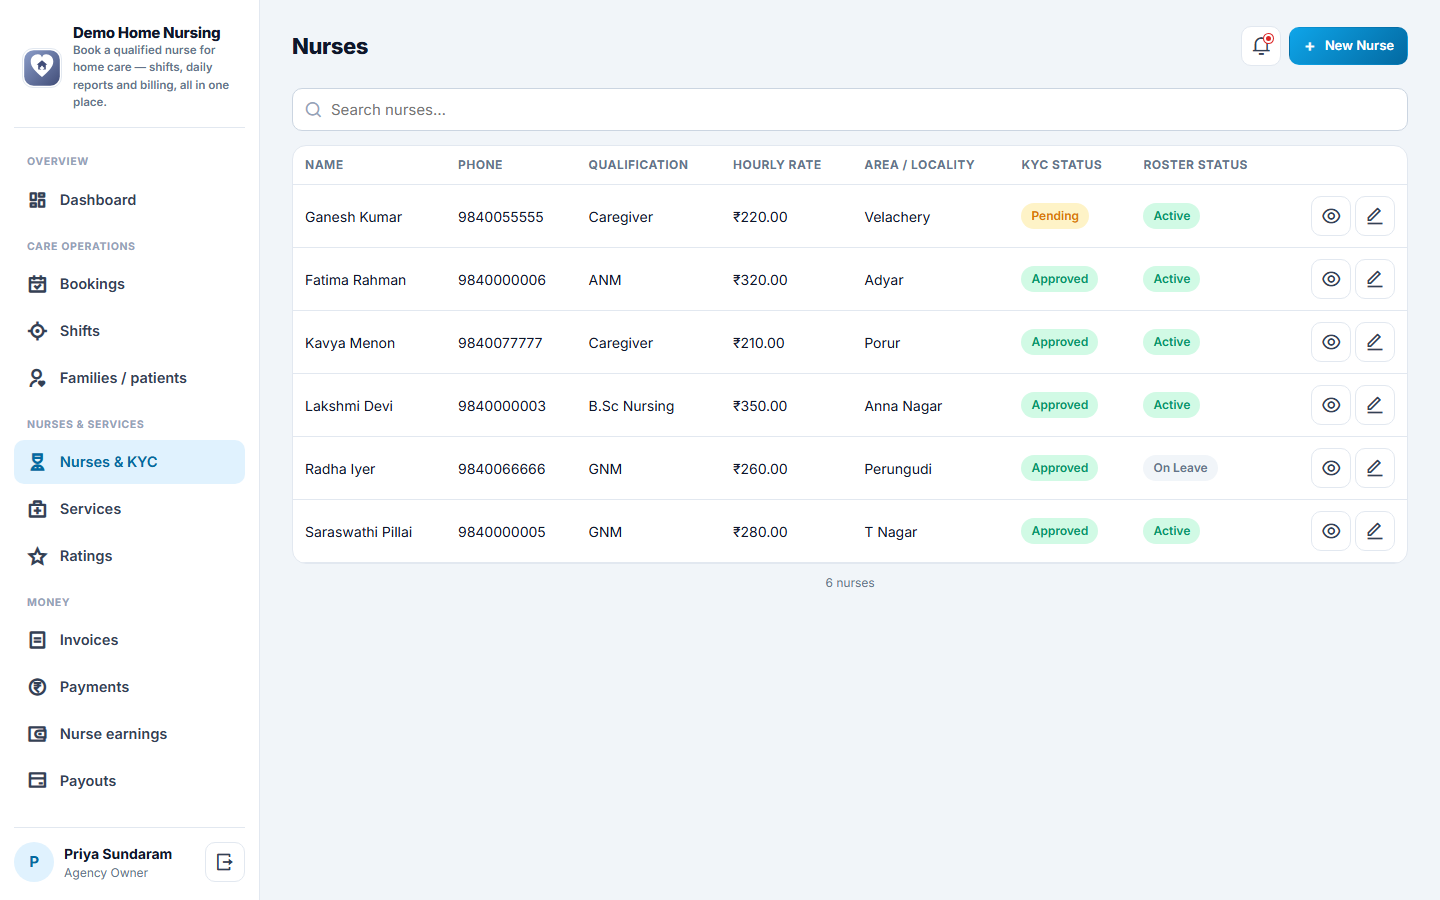View Lakshmi Devi's nurse details
This screenshot has height=900, width=1440.
pos(1331,405)
